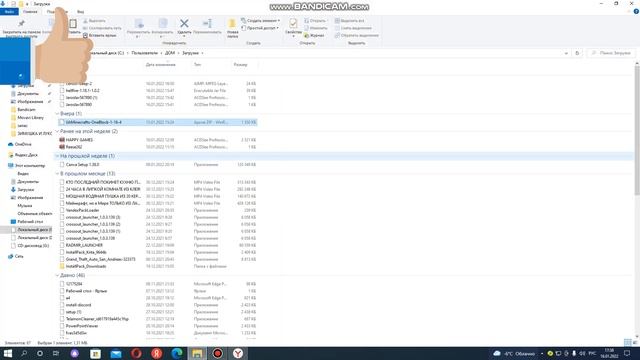Click Invert selection (Обратить выделение)
The image size is (640, 360).
click(357, 36)
